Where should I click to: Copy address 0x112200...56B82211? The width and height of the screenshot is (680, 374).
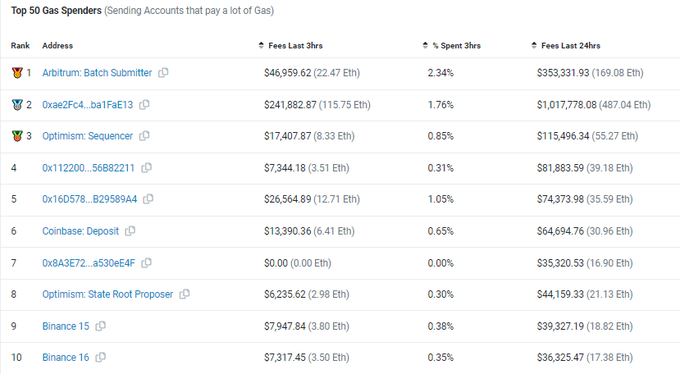pyautogui.click(x=146, y=167)
